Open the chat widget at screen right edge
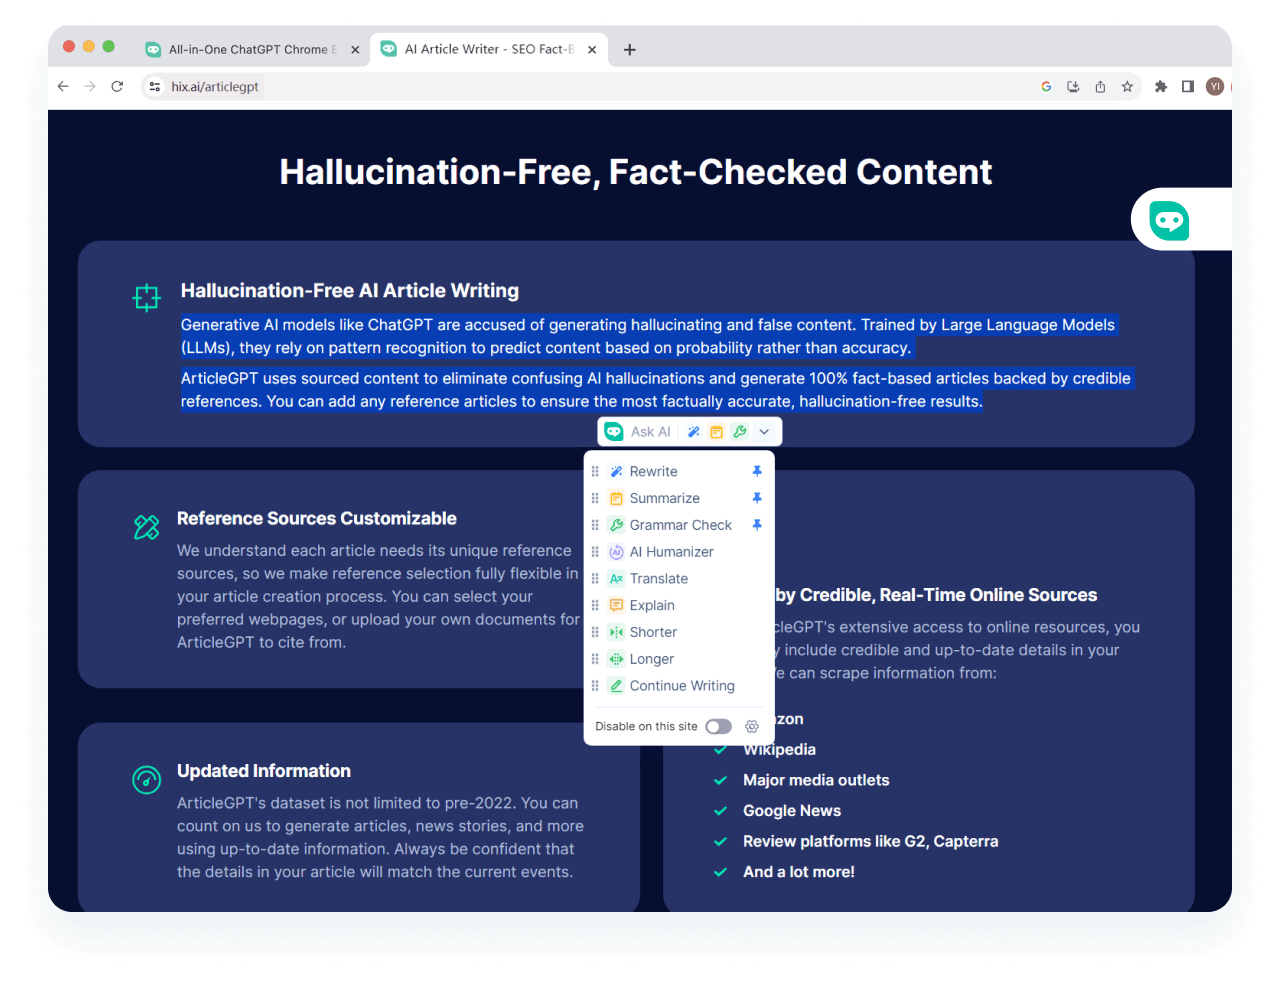The width and height of the screenshot is (1280, 984). coord(1168,219)
